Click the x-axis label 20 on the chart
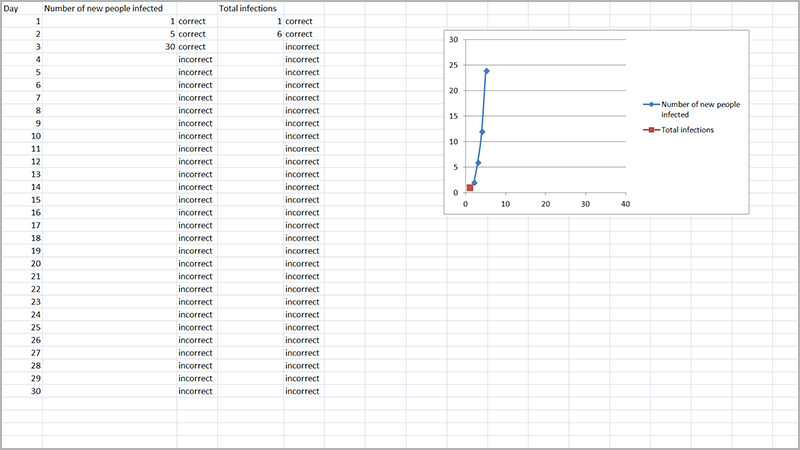The image size is (800, 450). click(545, 204)
